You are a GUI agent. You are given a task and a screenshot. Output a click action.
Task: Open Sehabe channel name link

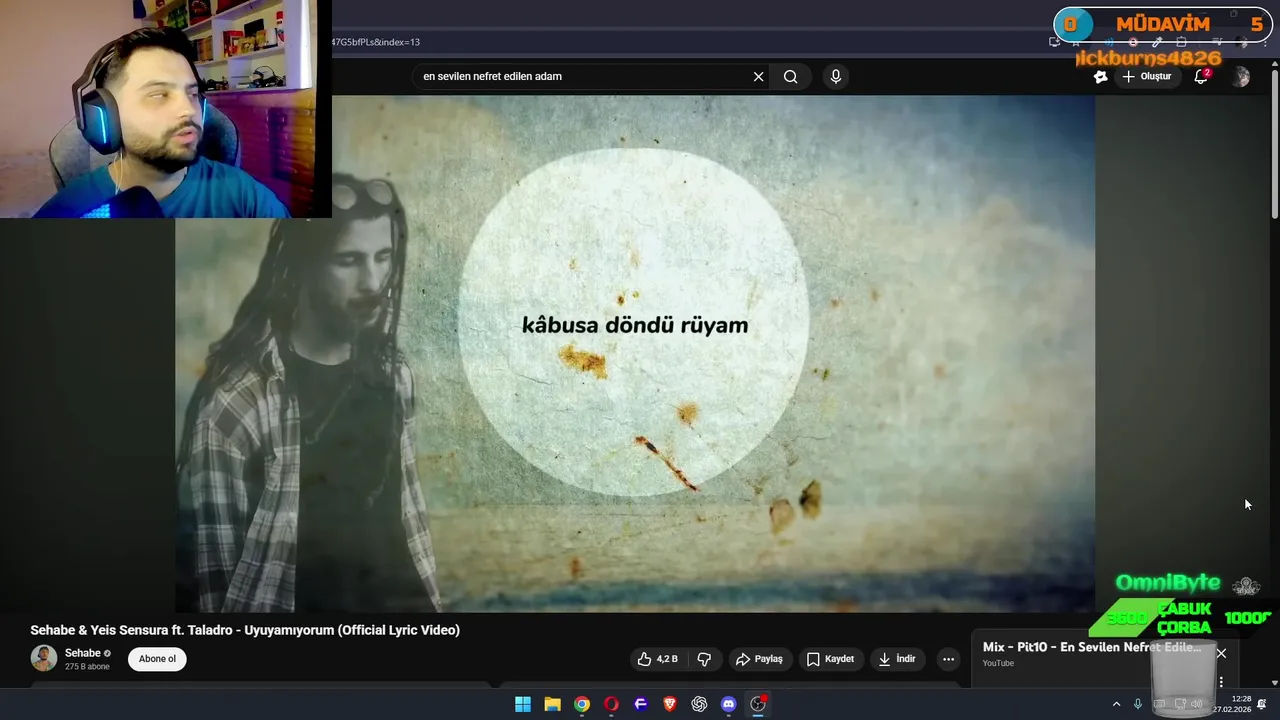click(83, 653)
